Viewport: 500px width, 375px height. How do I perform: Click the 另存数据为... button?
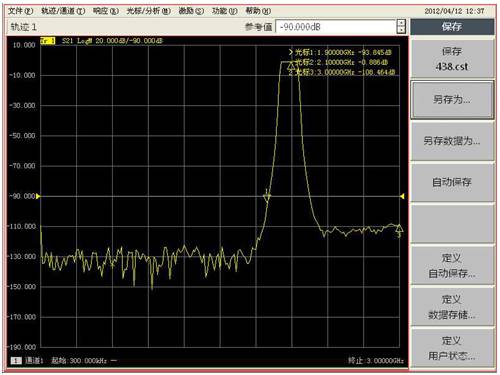coord(452,141)
